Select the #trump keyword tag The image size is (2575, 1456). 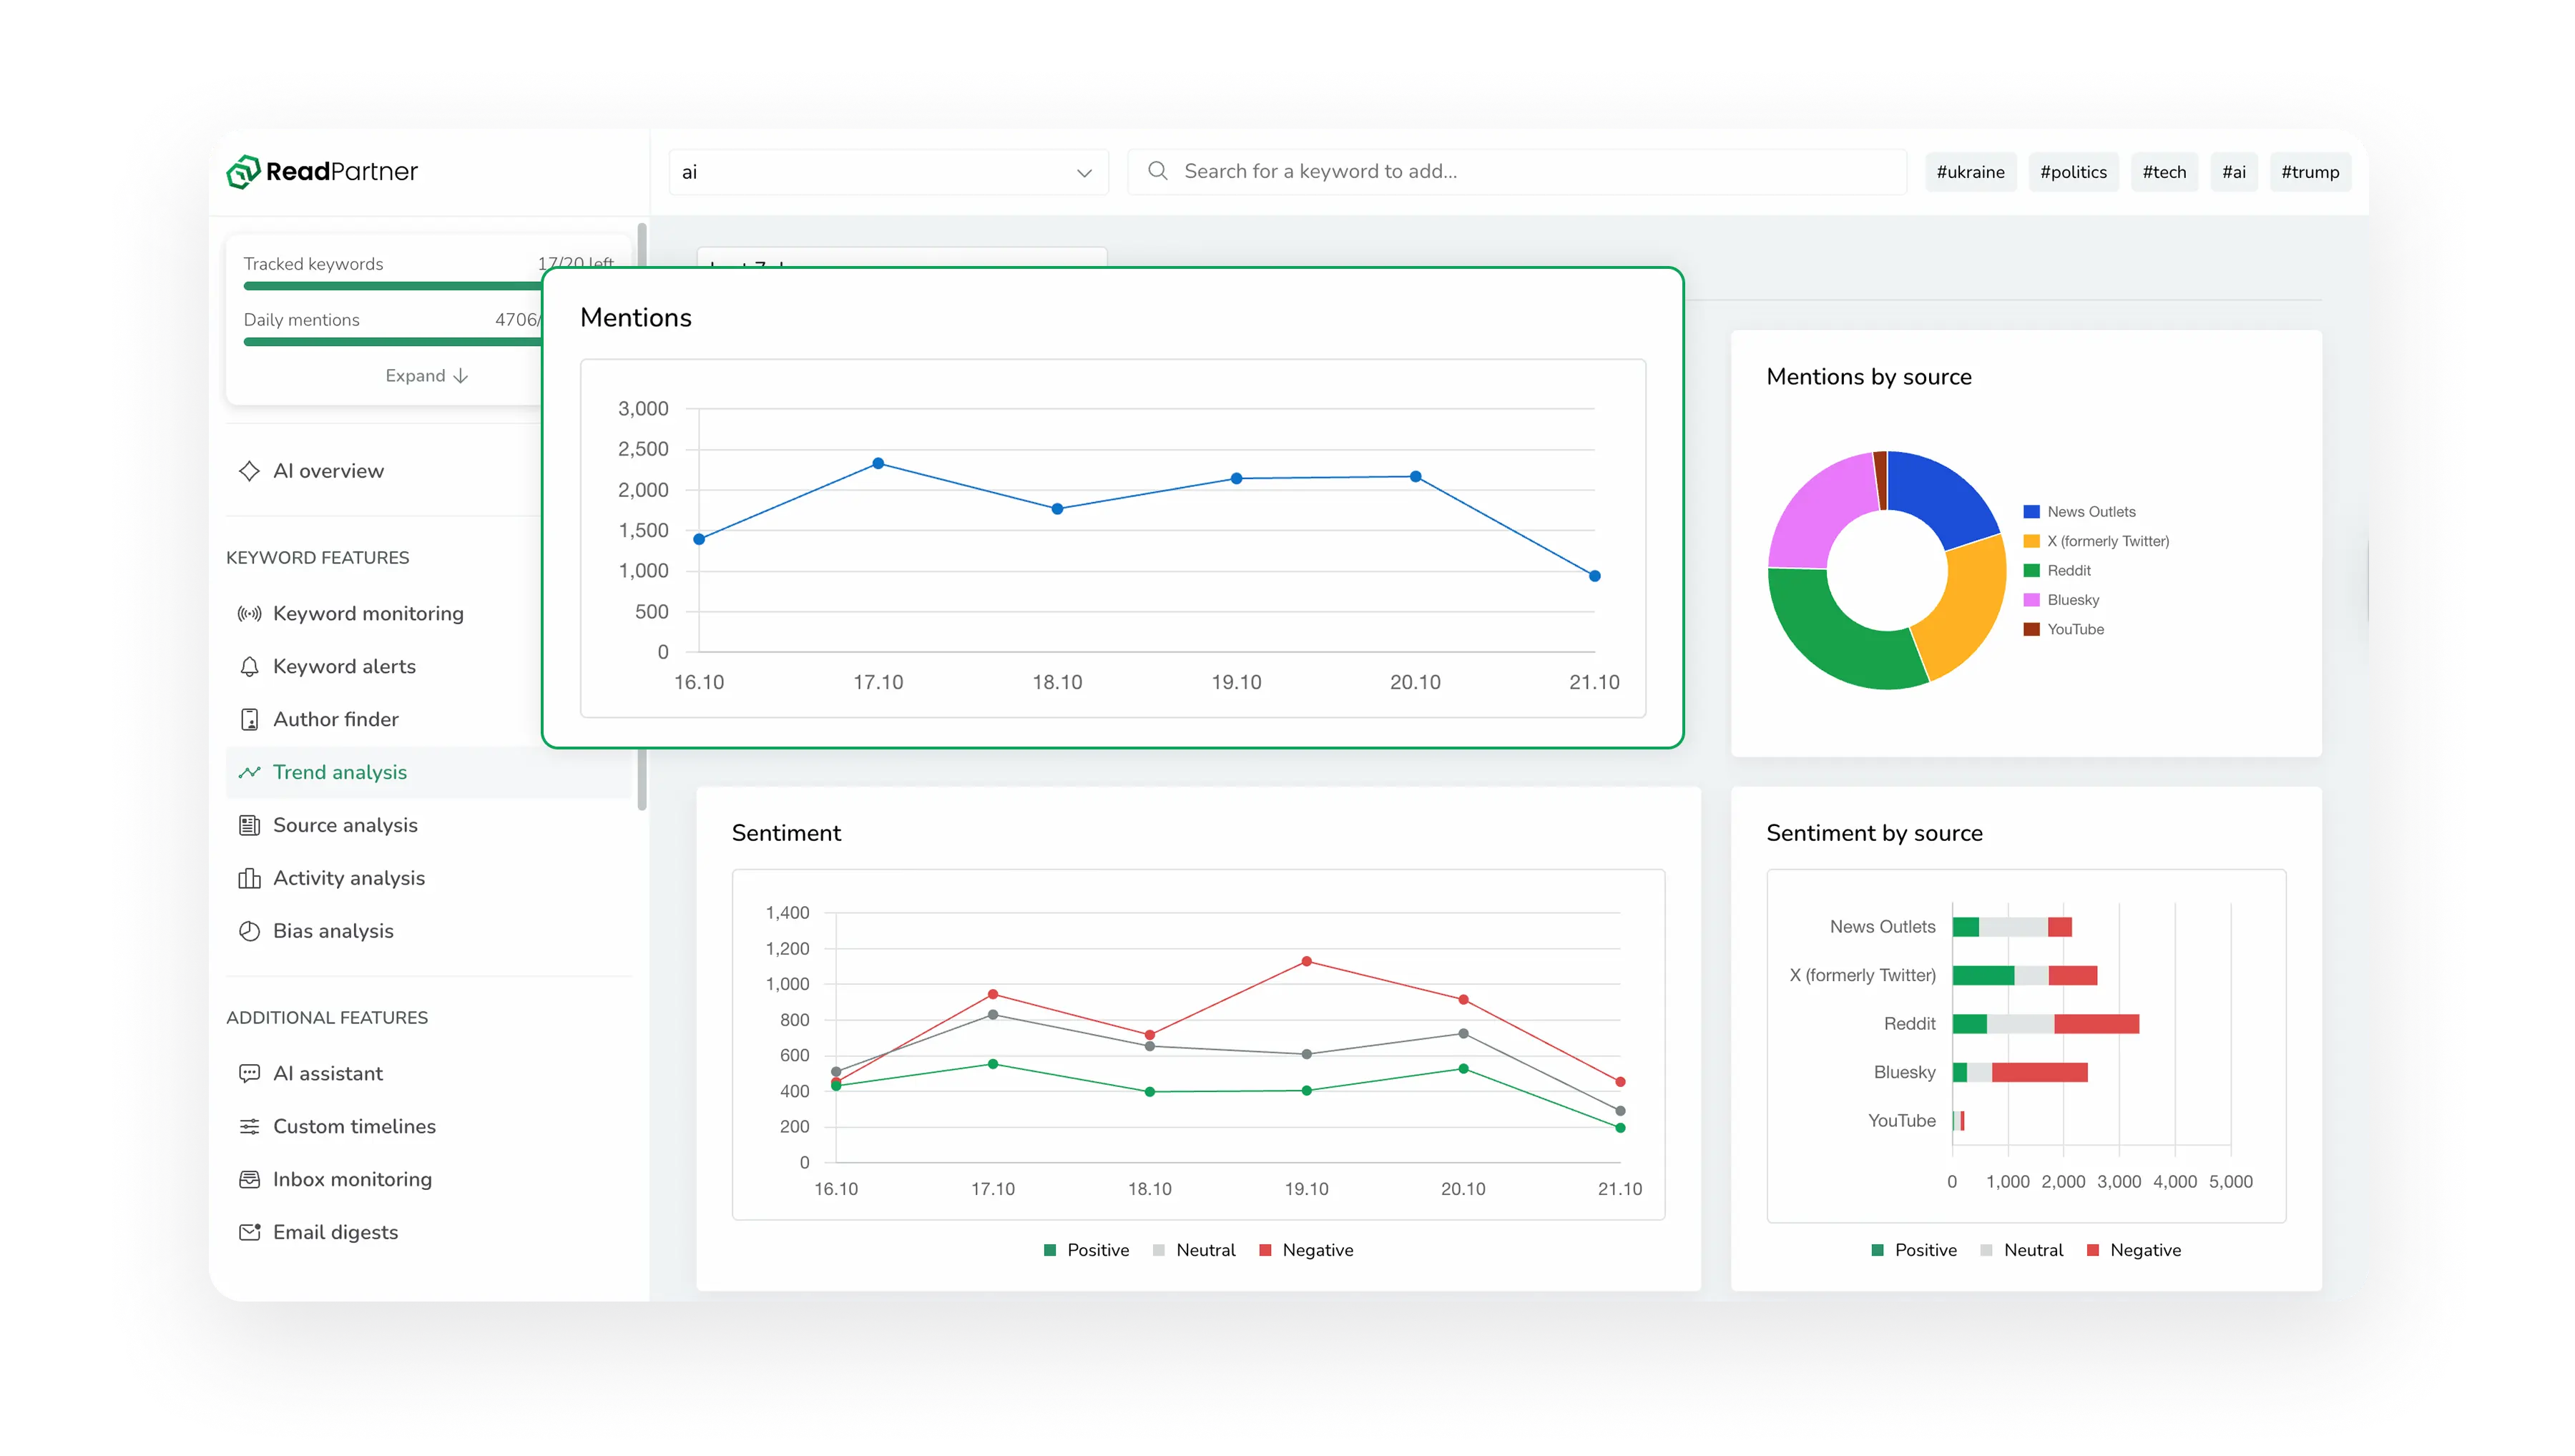[2309, 172]
